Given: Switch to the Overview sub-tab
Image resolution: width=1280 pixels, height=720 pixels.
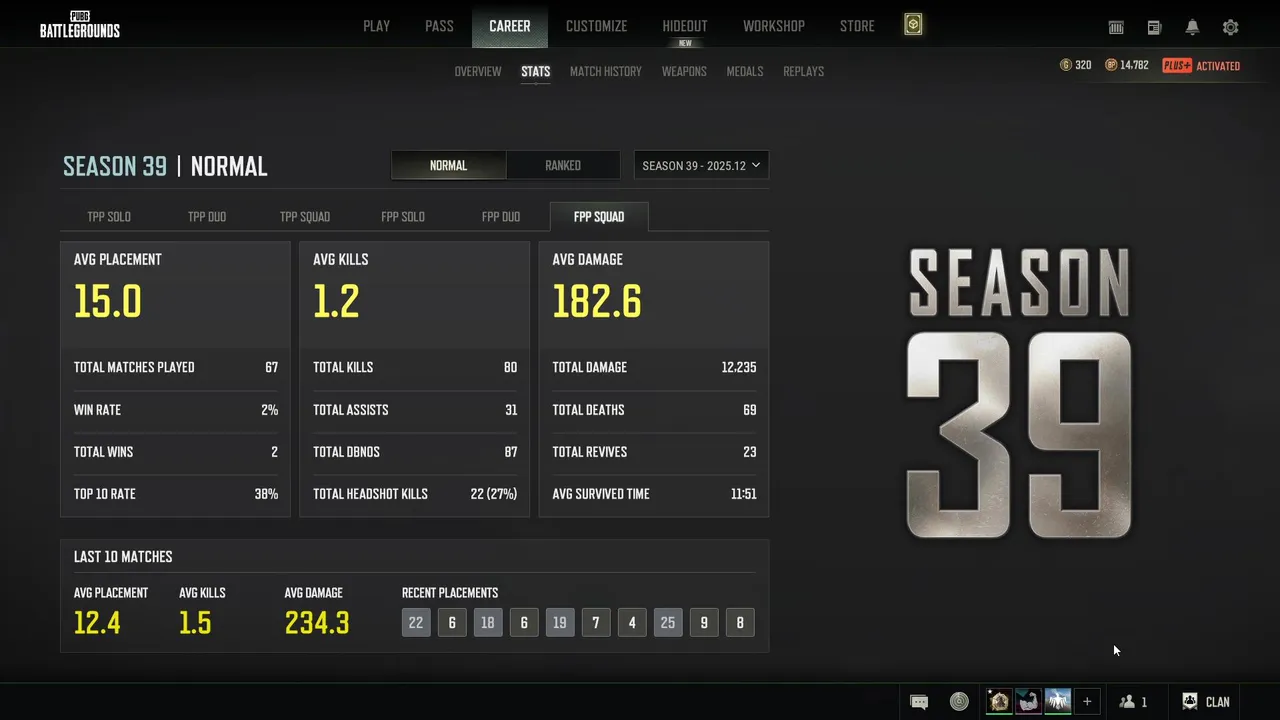Looking at the screenshot, I should [478, 72].
